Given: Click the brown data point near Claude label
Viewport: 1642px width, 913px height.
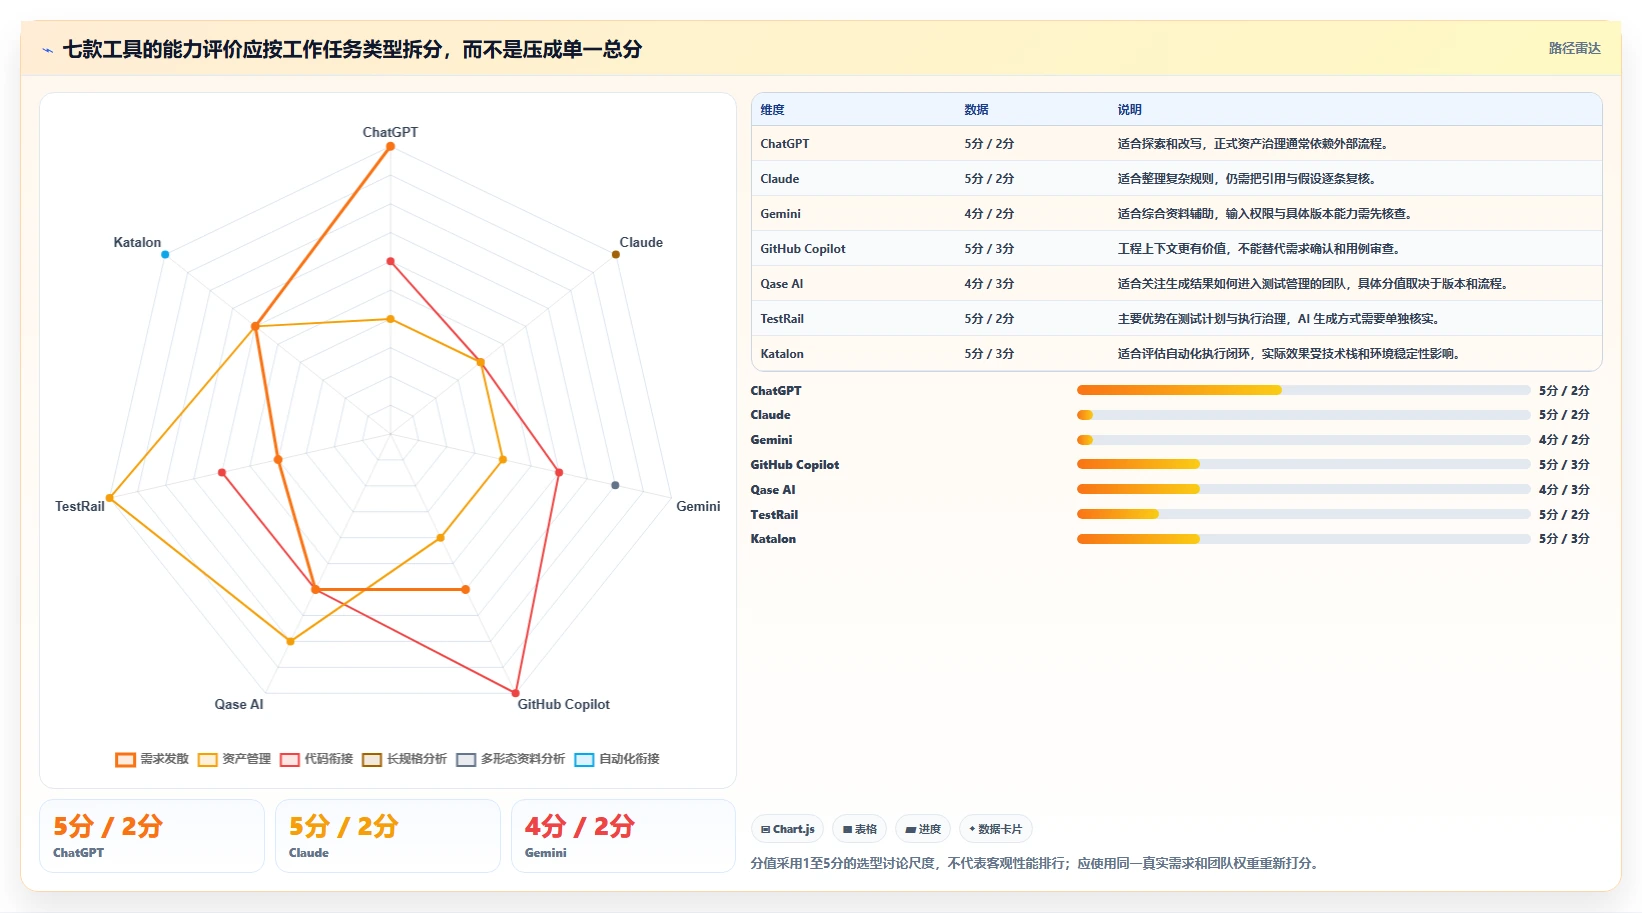Looking at the screenshot, I should click(x=616, y=254).
